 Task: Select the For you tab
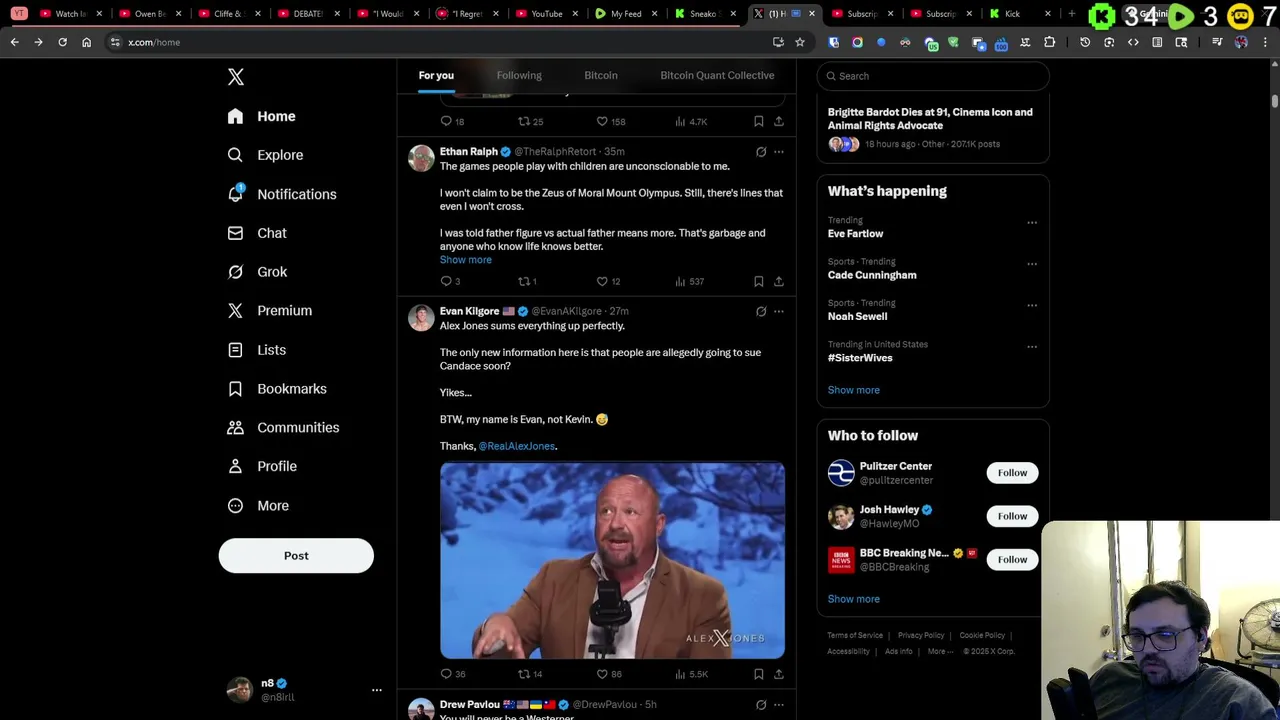[x=436, y=76]
